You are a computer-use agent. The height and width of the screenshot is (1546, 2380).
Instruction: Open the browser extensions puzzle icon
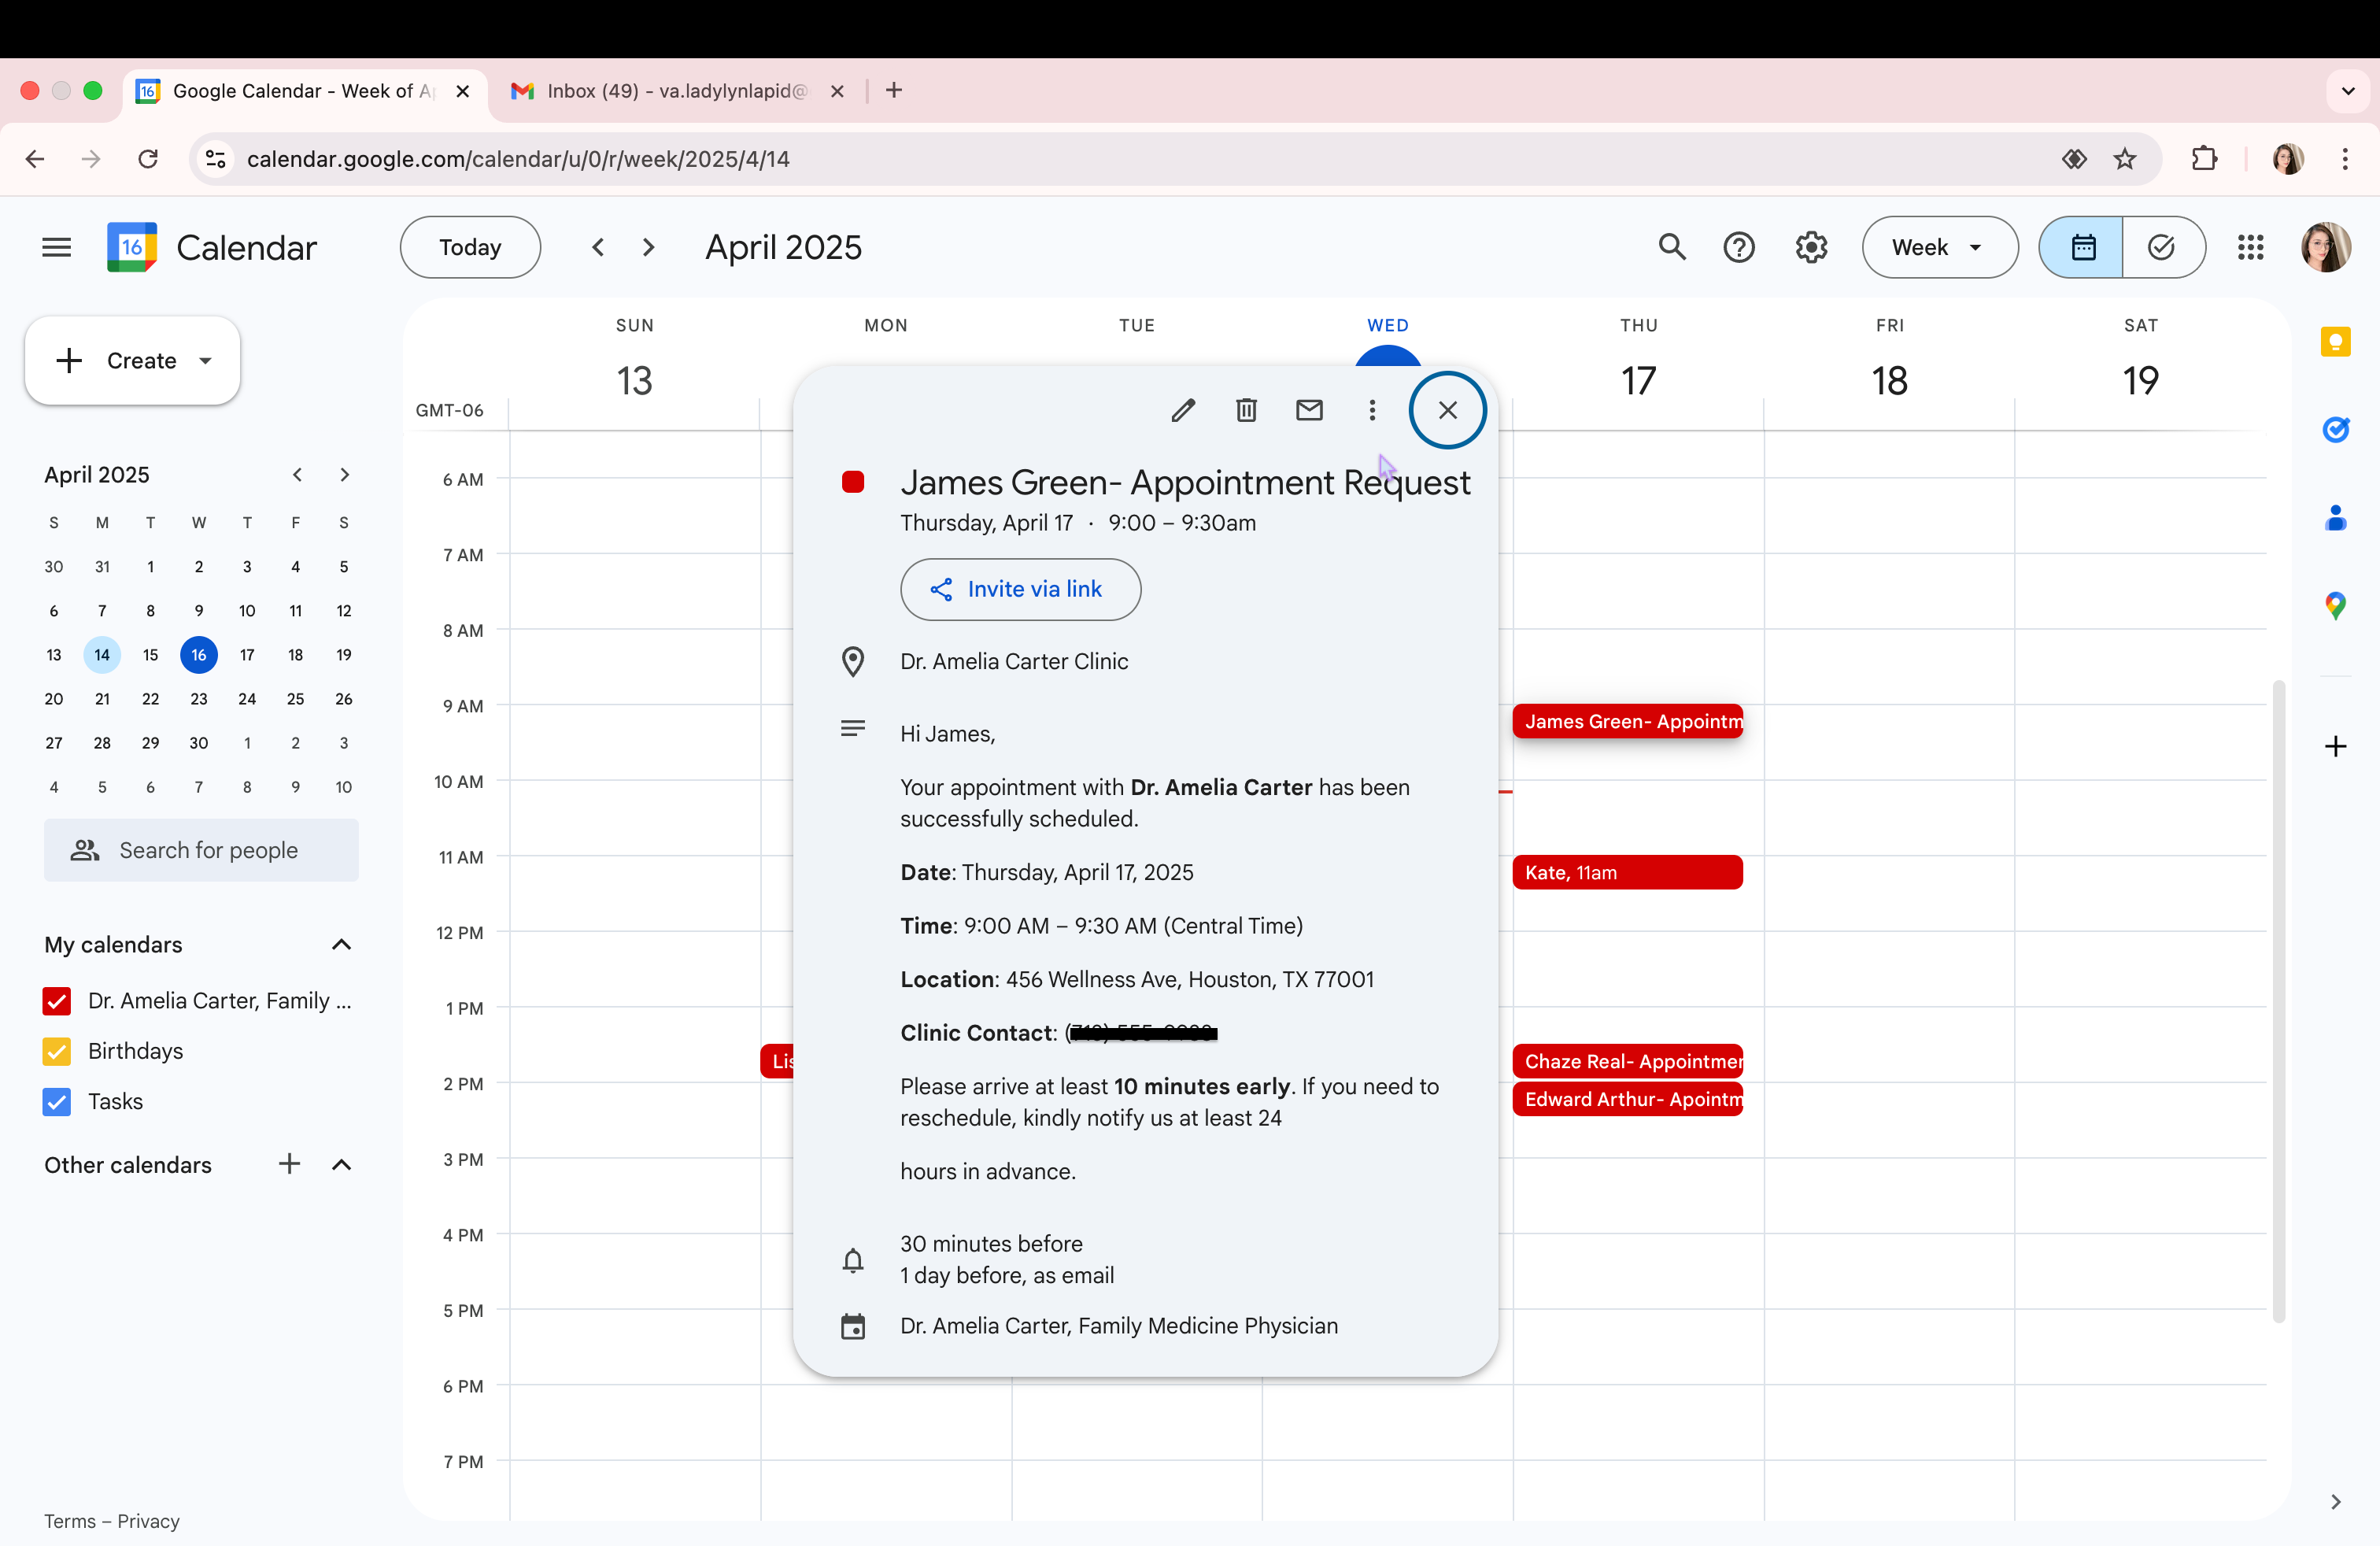2204,159
